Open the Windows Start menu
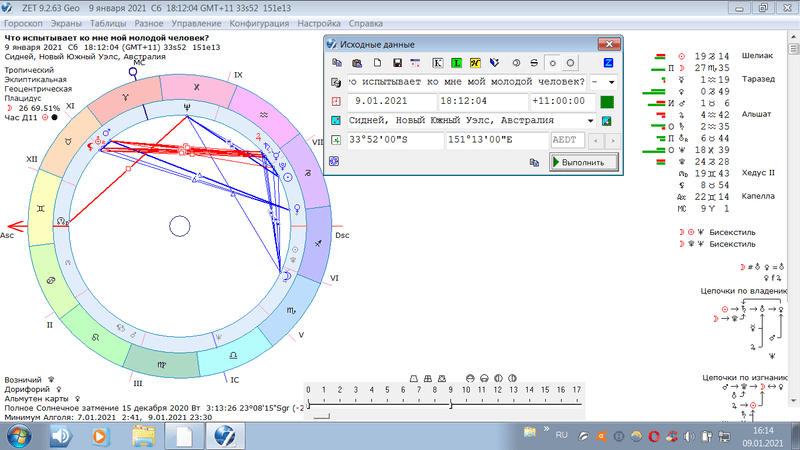Image resolution: width=800 pixels, height=450 pixels. (19, 436)
